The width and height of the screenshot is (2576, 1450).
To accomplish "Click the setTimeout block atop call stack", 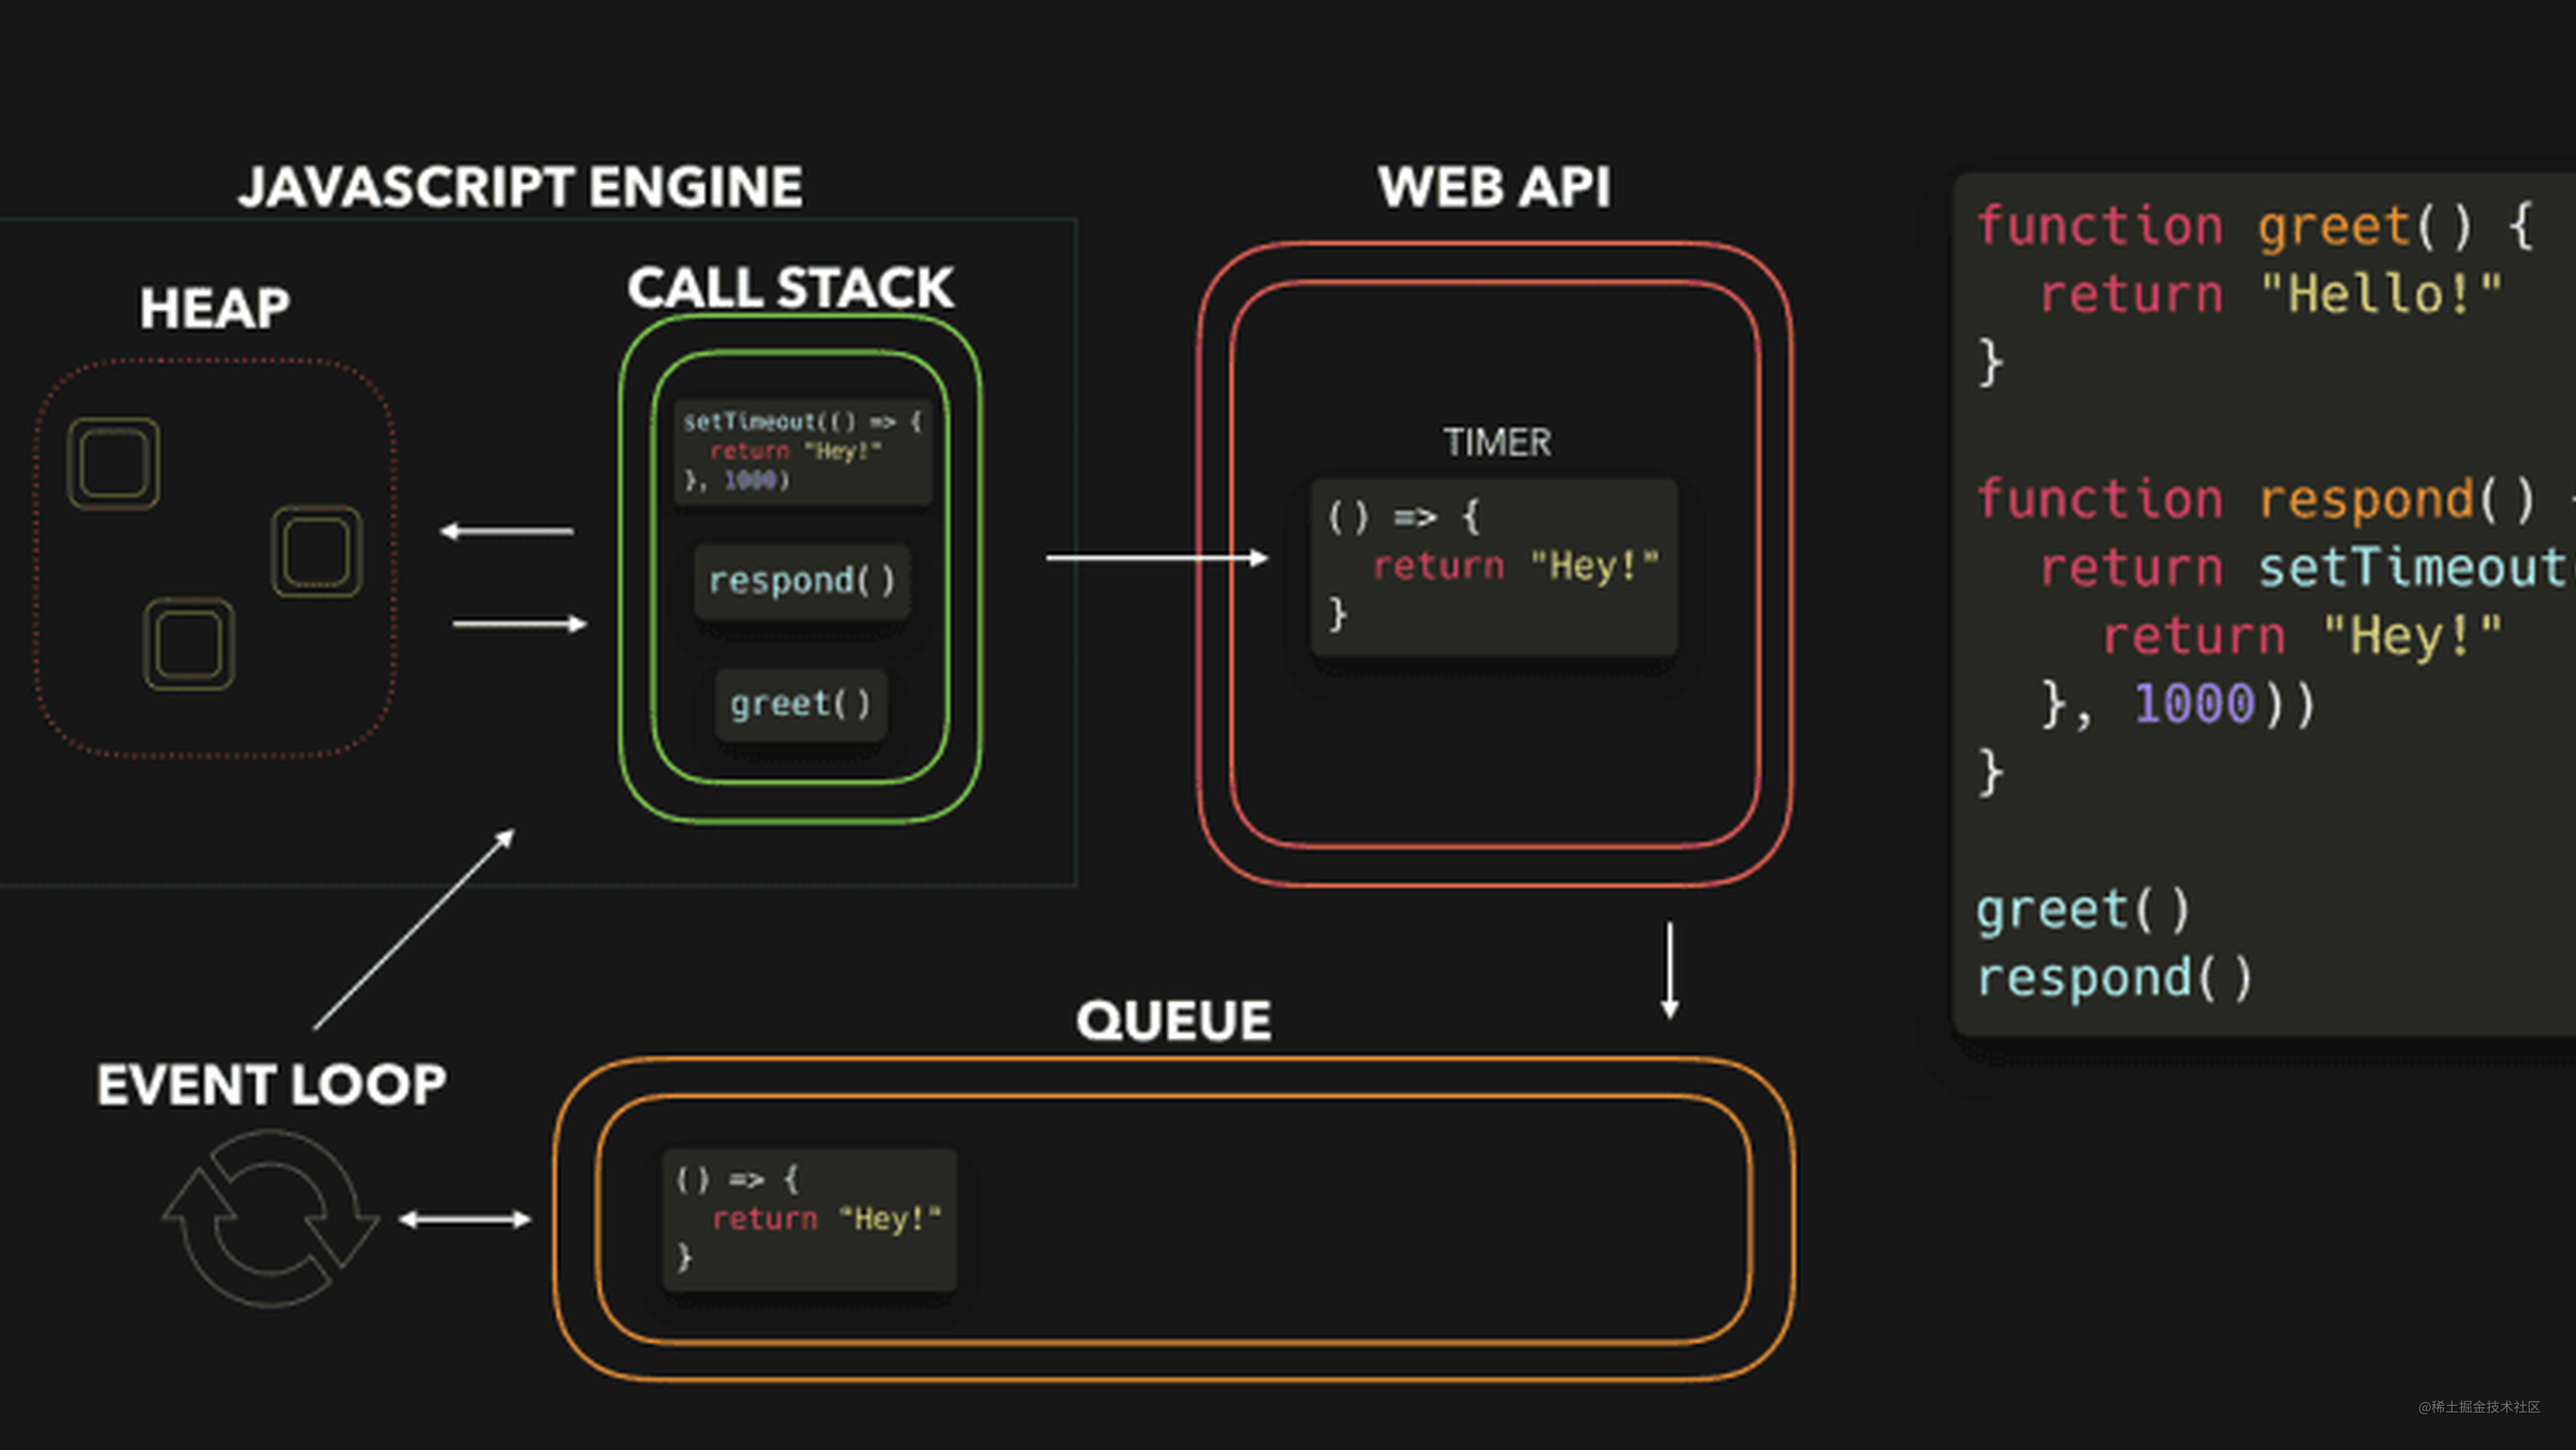I will [801, 451].
